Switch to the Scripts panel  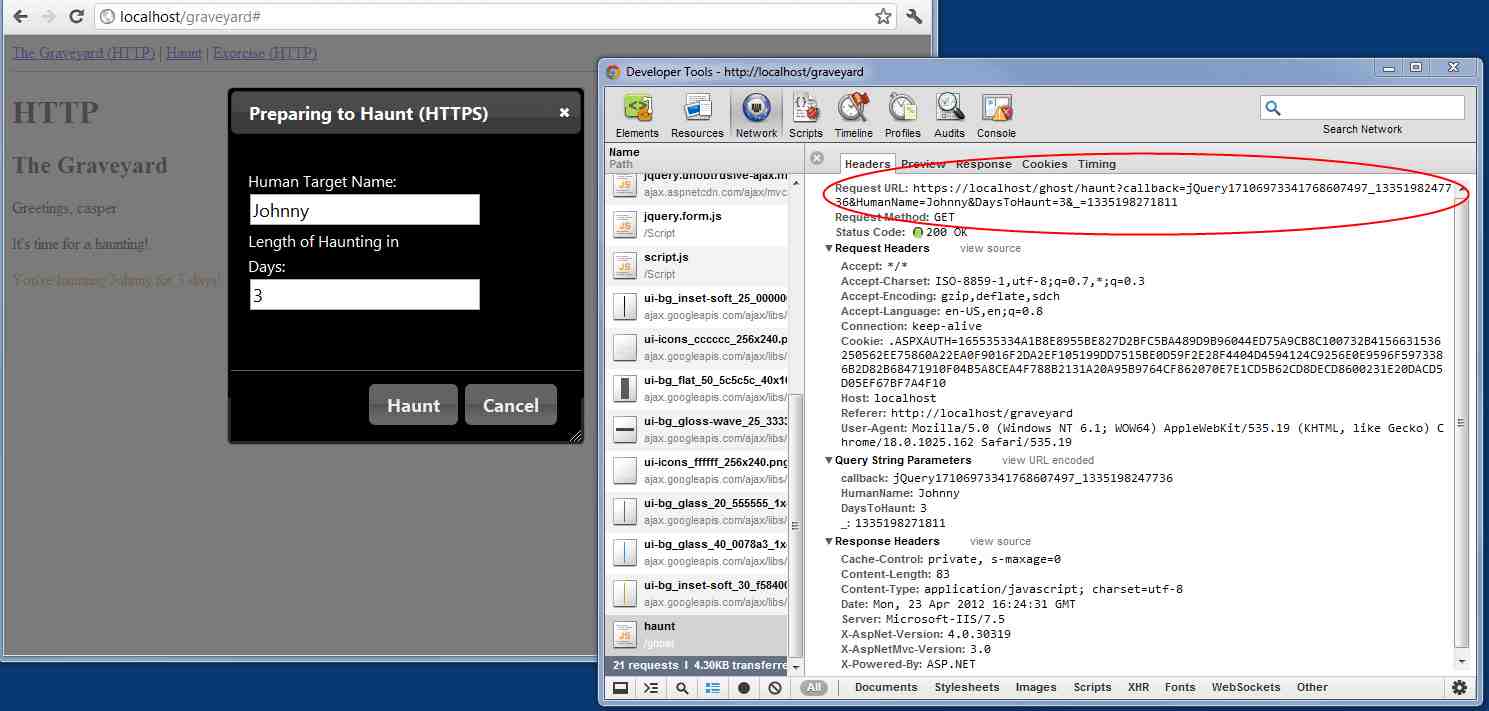click(805, 115)
